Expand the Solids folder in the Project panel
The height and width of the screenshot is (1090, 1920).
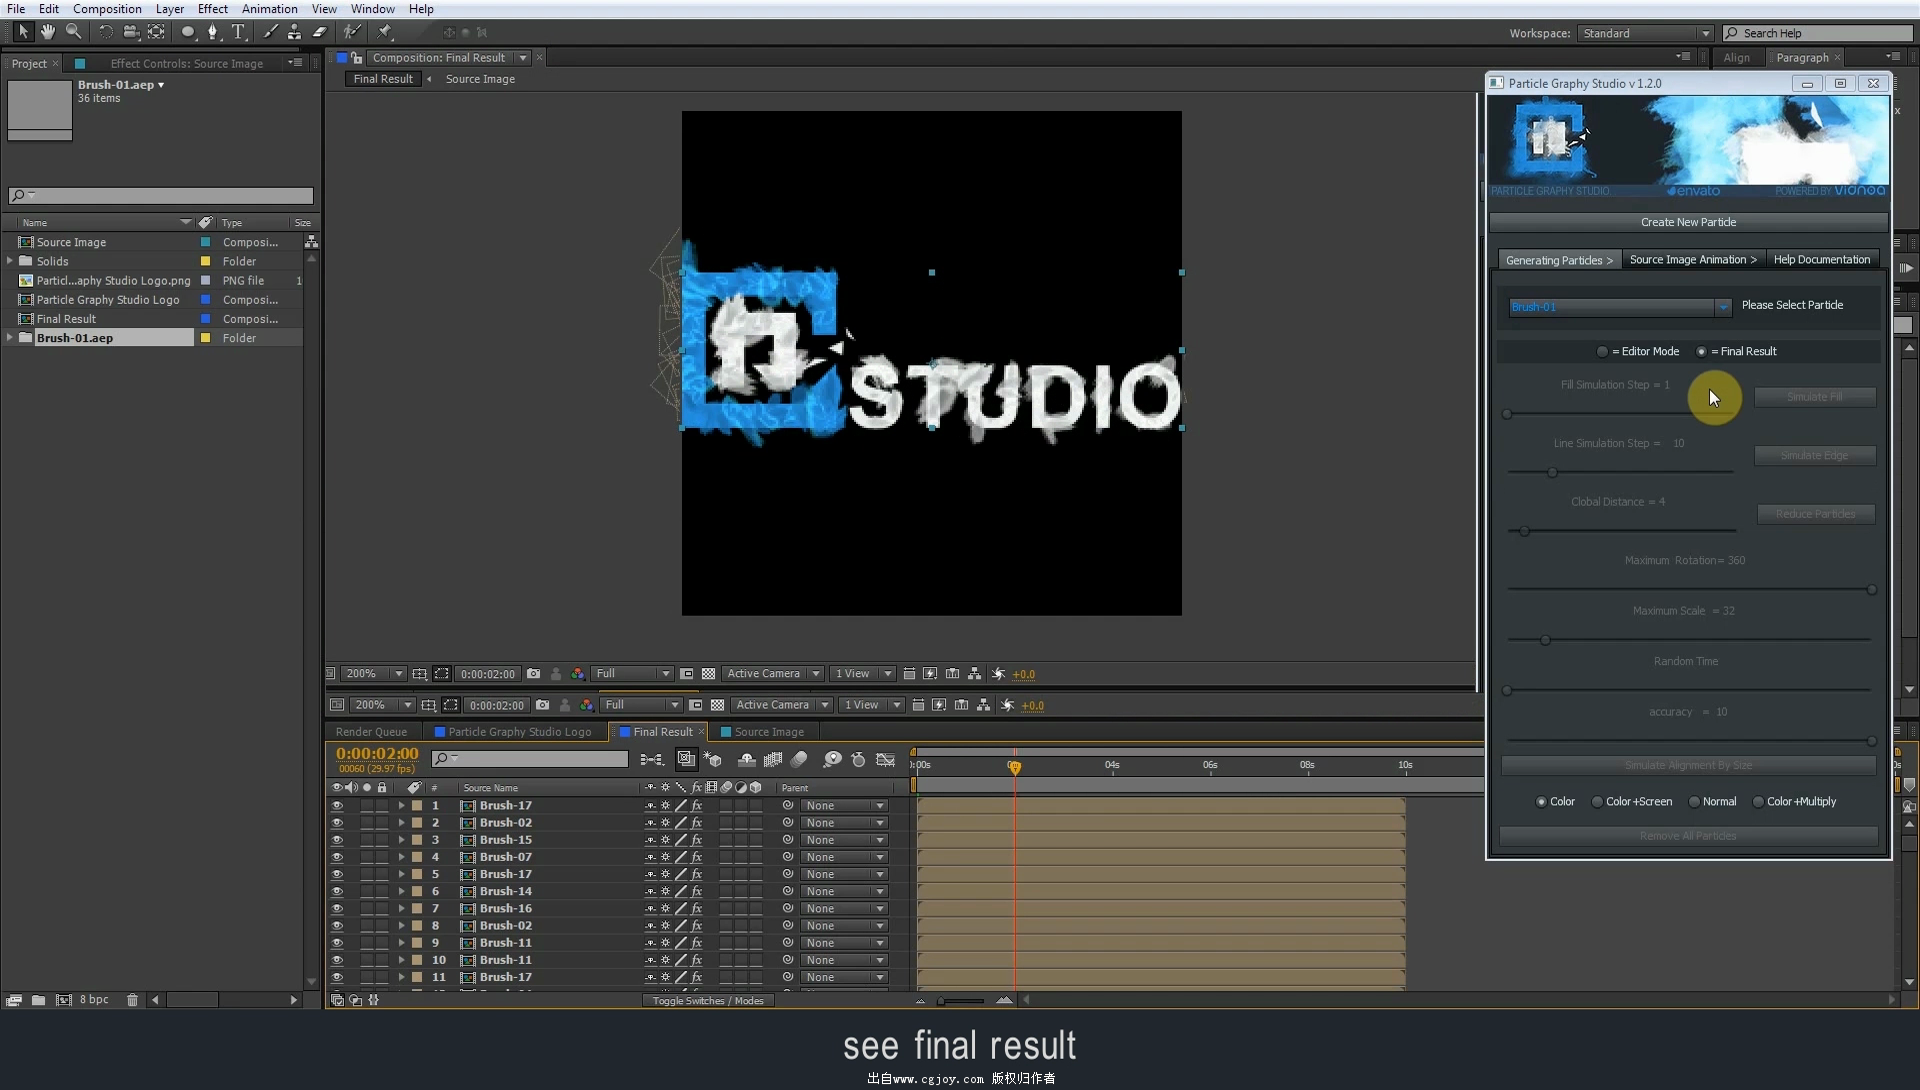pyautogui.click(x=10, y=260)
